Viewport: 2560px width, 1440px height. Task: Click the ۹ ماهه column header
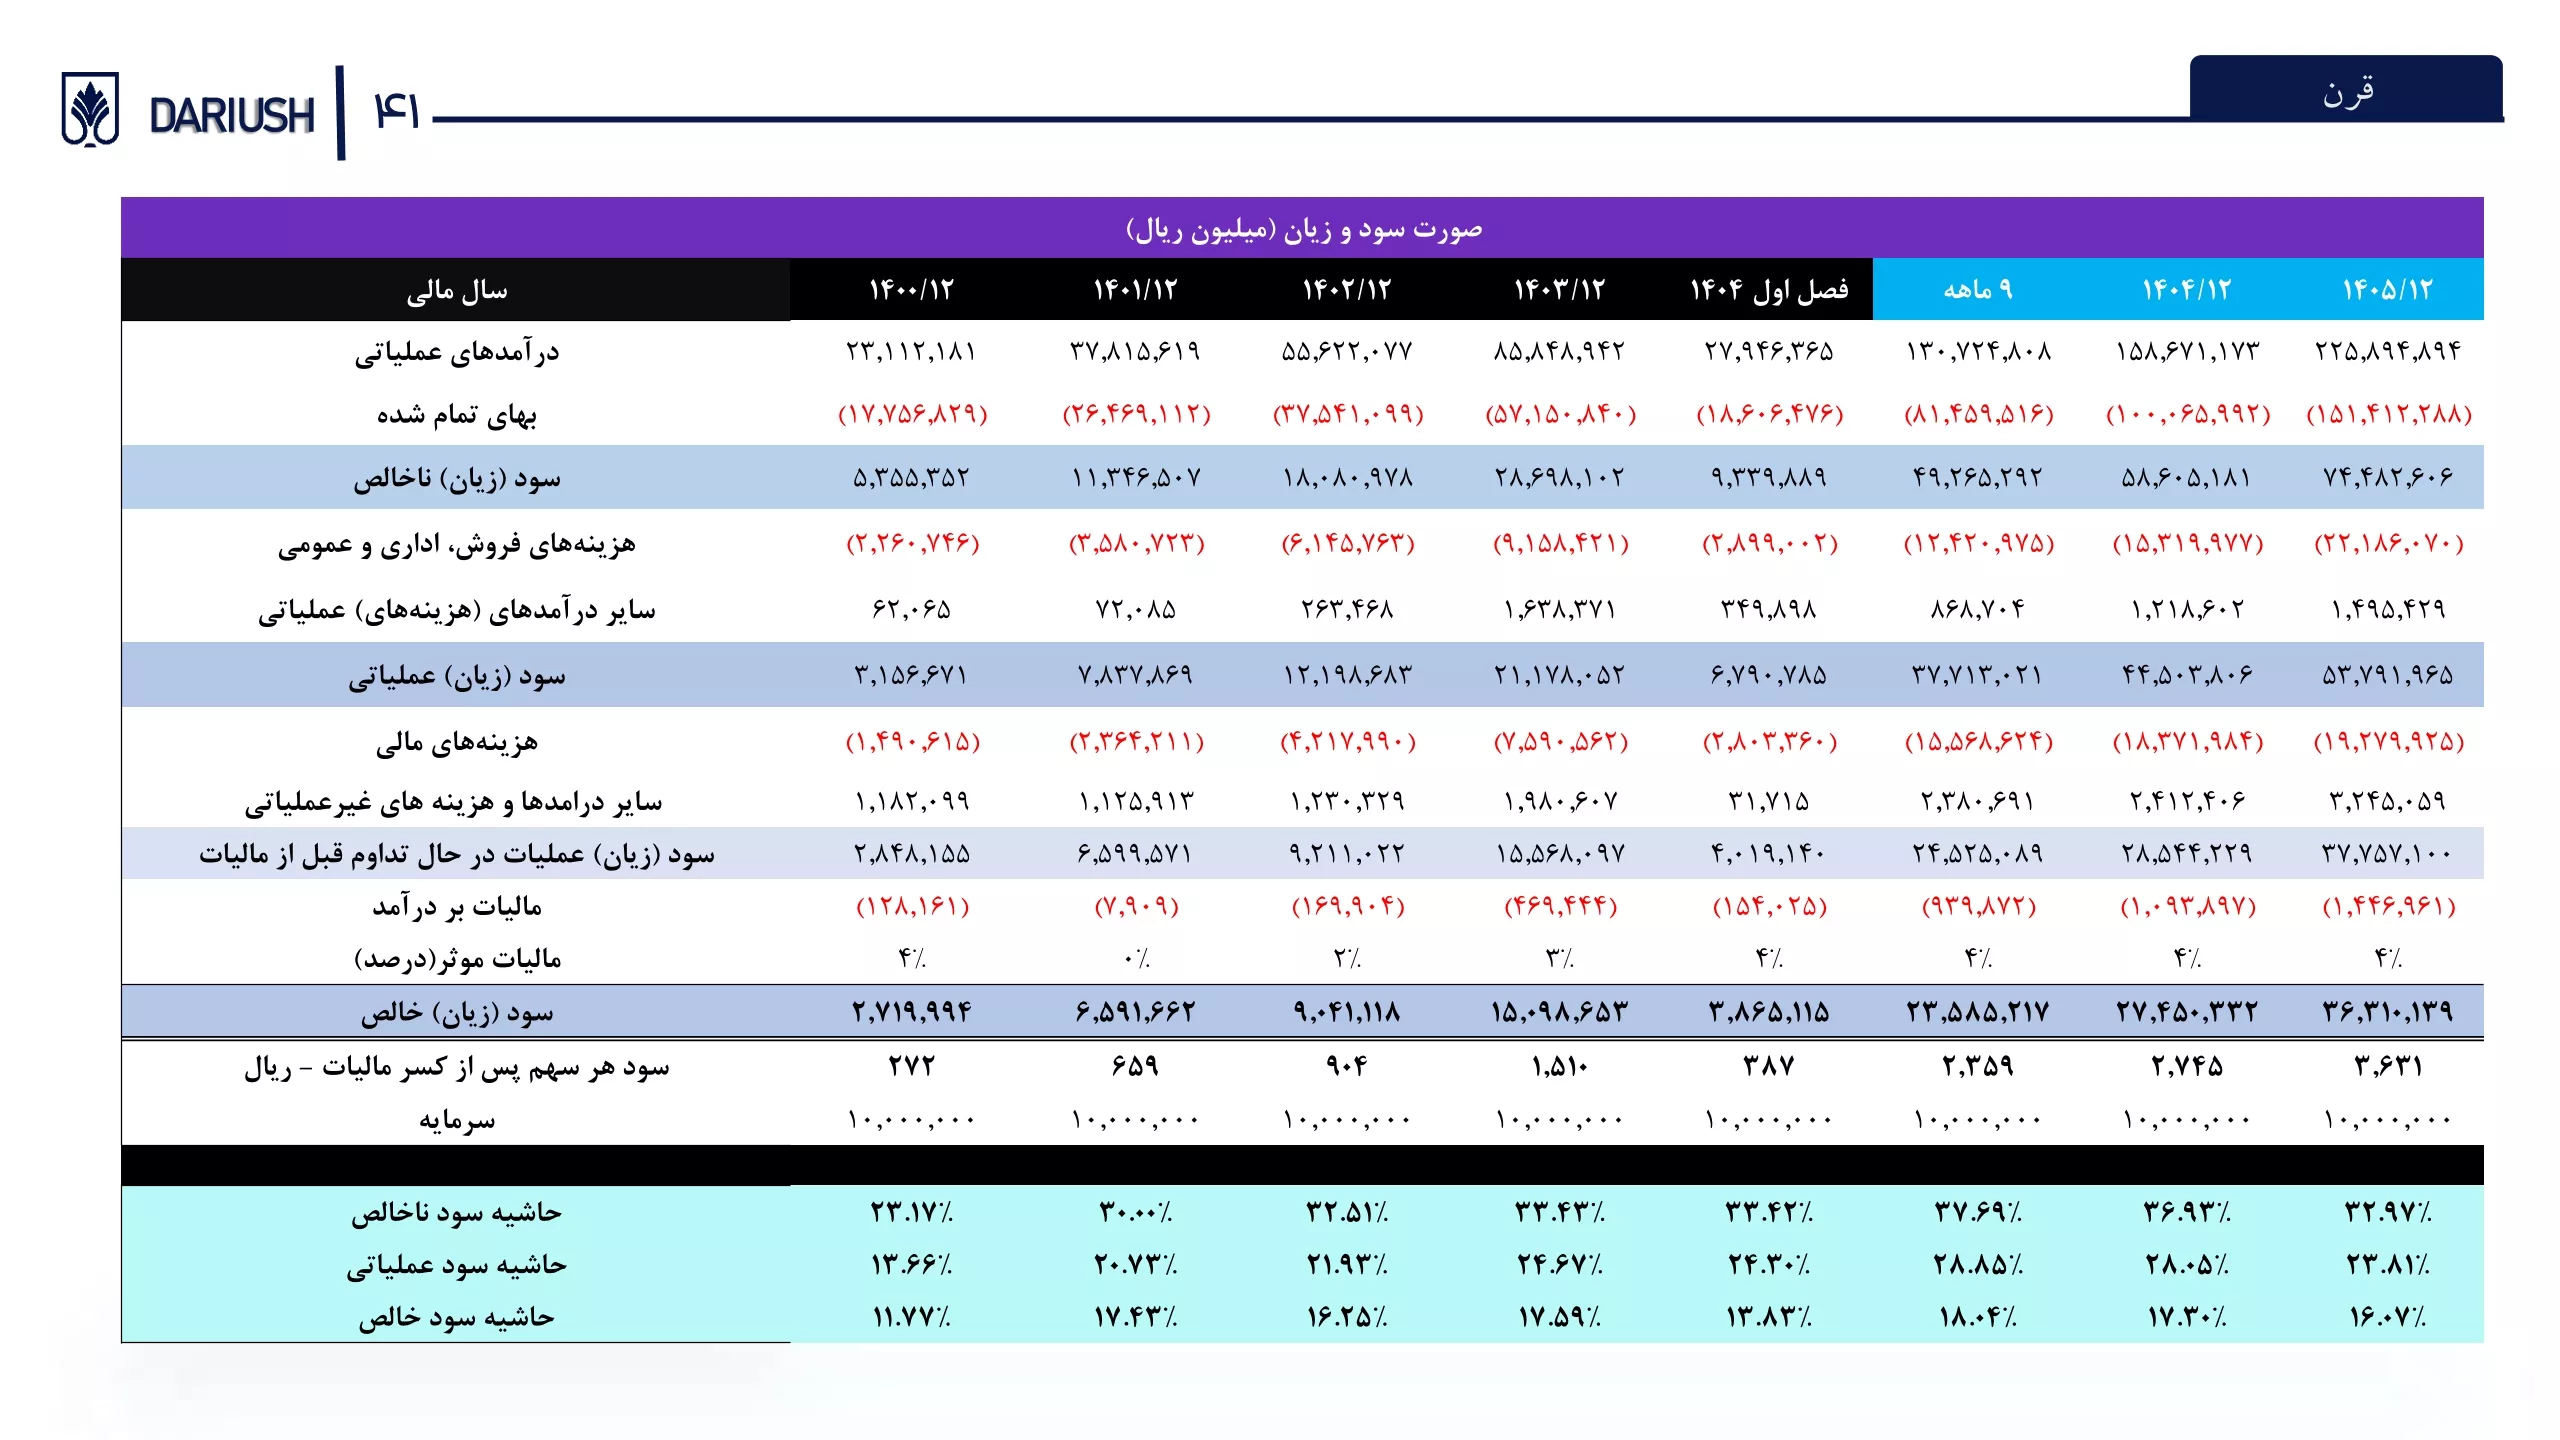tap(1977, 290)
